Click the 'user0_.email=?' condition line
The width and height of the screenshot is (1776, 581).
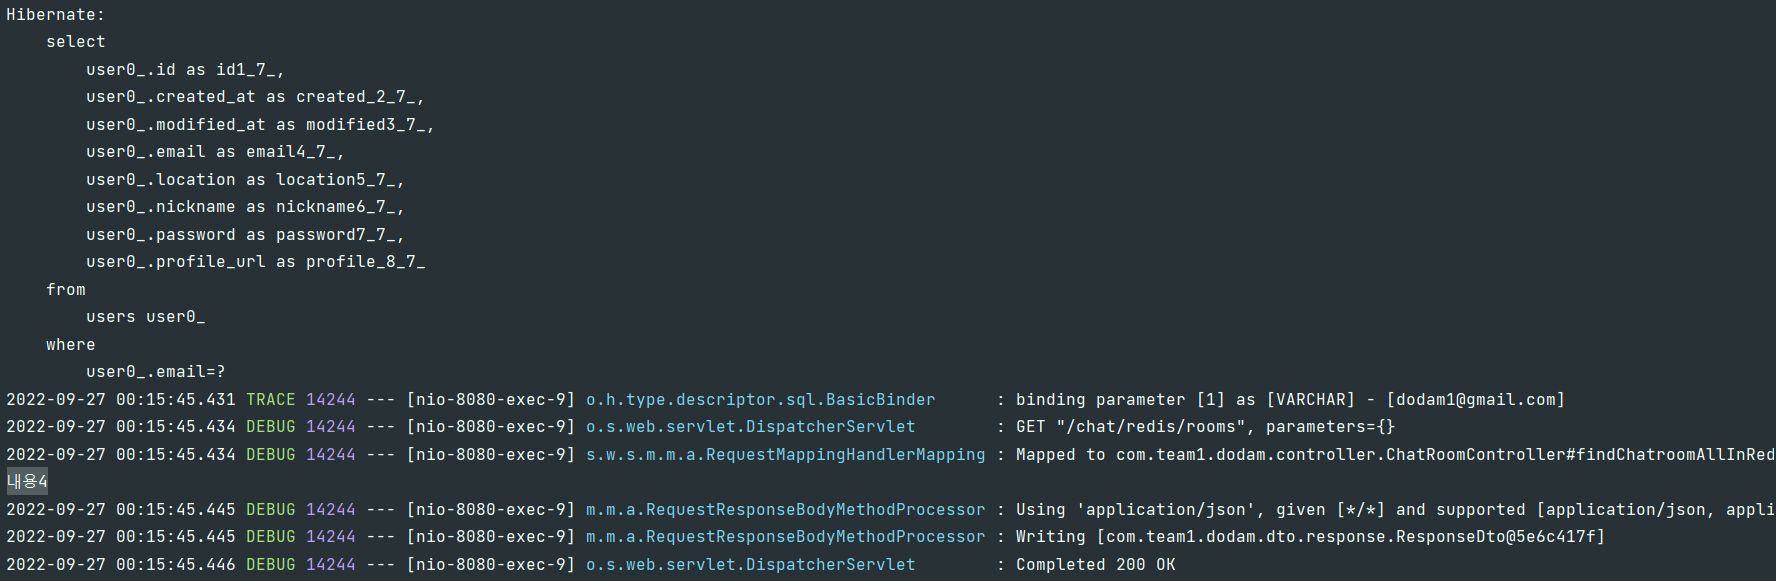pyautogui.click(x=156, y=372)
